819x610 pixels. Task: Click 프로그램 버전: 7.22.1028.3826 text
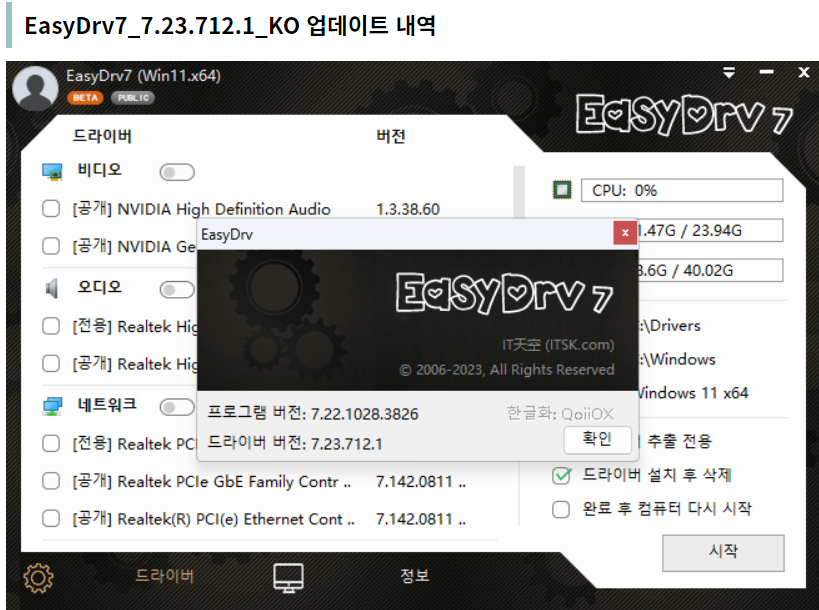point(313,414)
